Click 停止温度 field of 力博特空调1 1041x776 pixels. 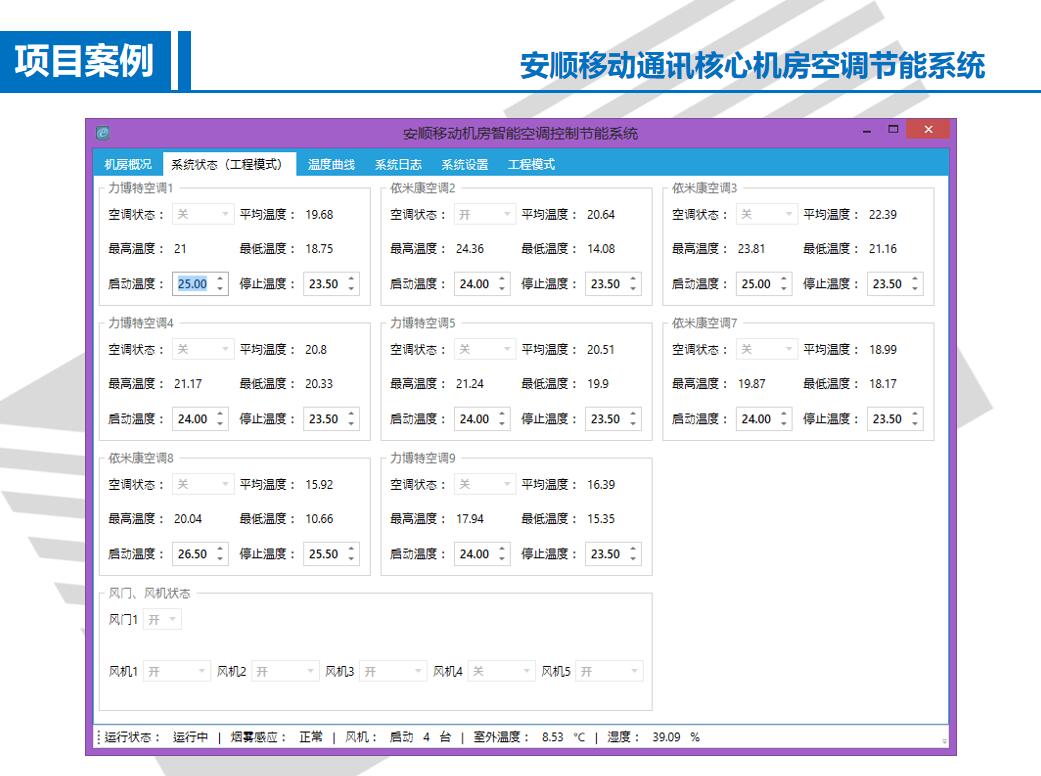(x=331, y=284)
